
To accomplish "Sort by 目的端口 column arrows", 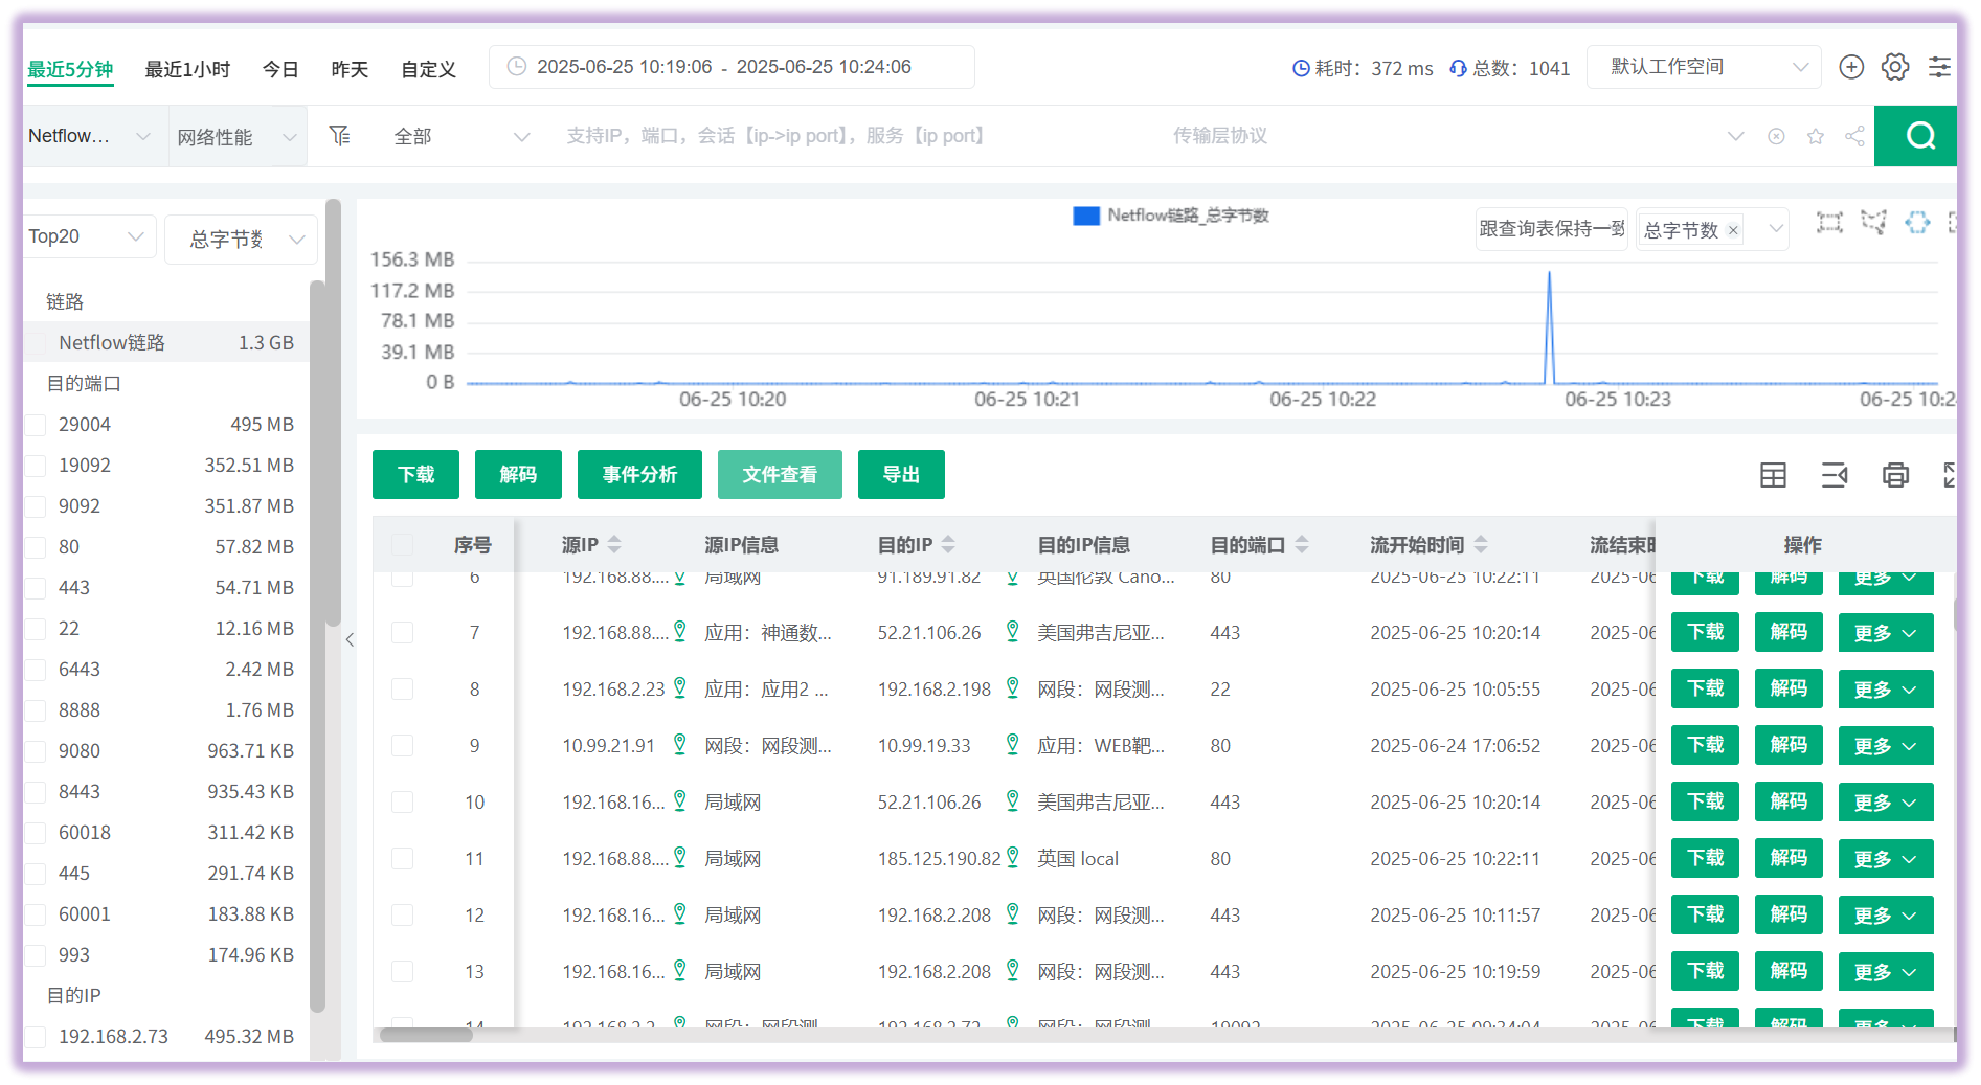I will pos(1302,544).
